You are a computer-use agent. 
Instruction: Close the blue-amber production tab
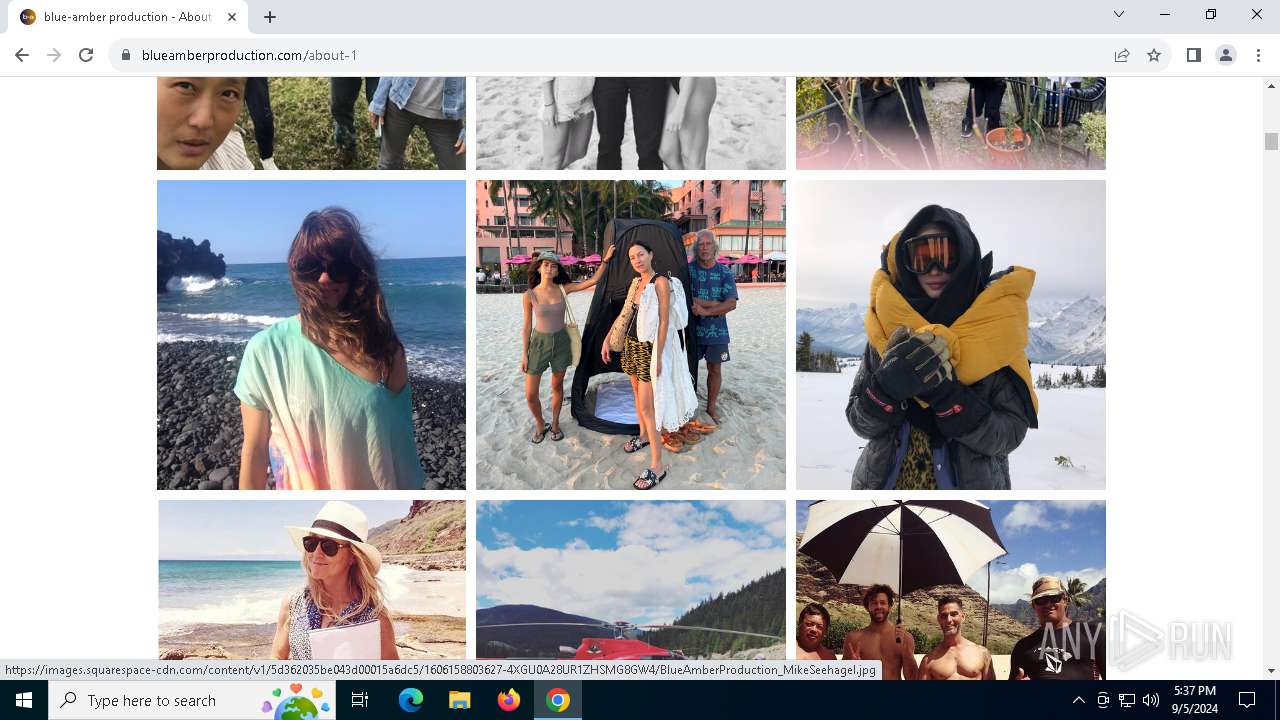tap(232, 17)
